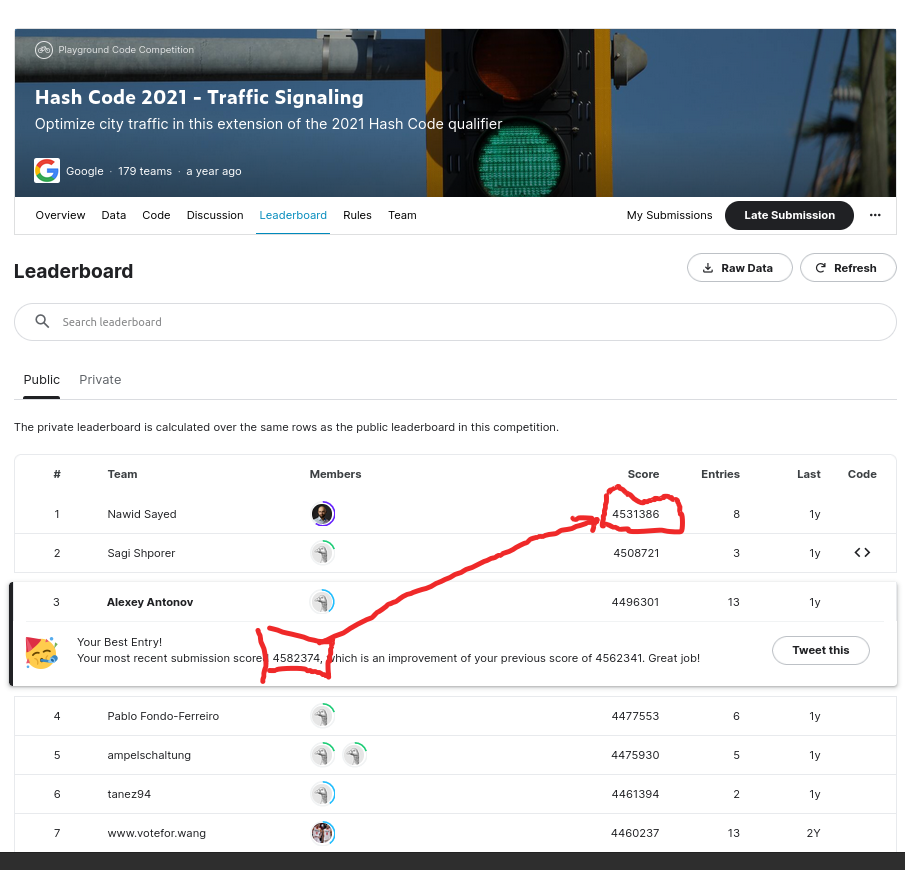The height and width of the screenshot is (870, 905).
Task: Click the party face emoji icon
Action: coord(42,653)
